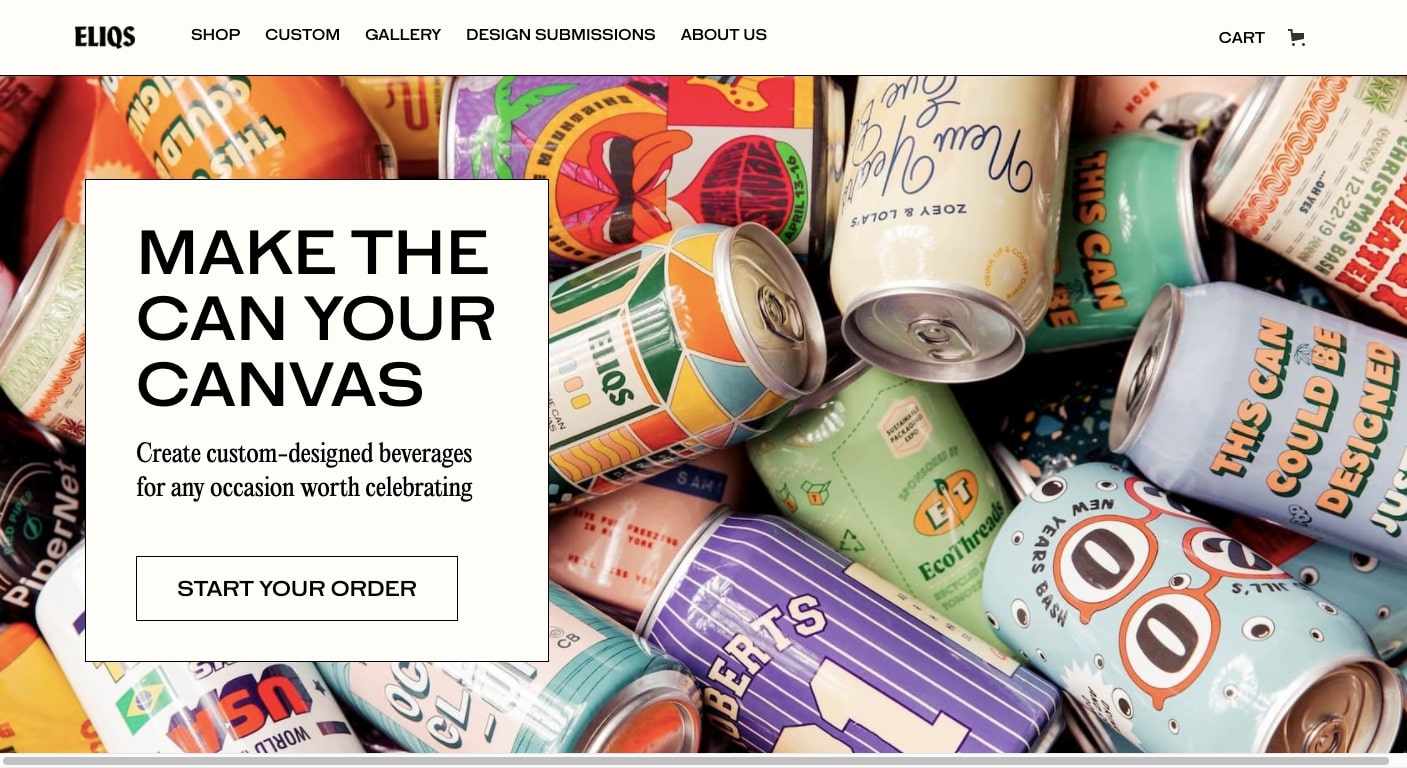Click the horizontal scrollbar at the bottom
Screen dimensions: 1407x768
pos(695,761)
